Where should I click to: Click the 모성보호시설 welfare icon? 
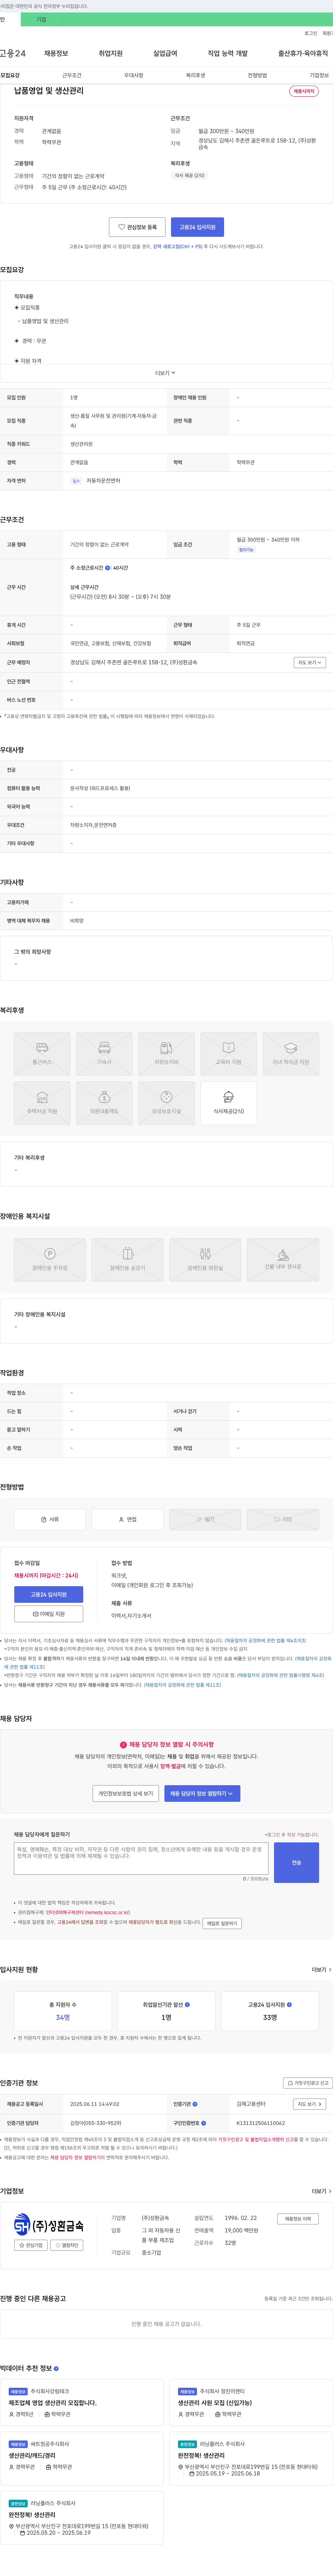[x=166, y=1103]
